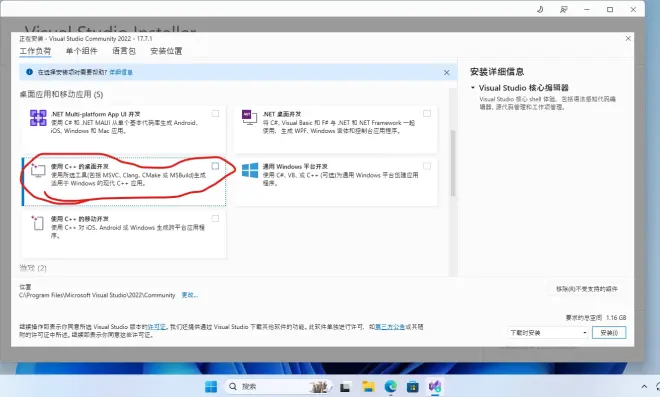This screenshot has width=660, height=397.
Task: Check the .NET Multi-platform App UI 开发 checkbox
Action: tap(215, 114)
